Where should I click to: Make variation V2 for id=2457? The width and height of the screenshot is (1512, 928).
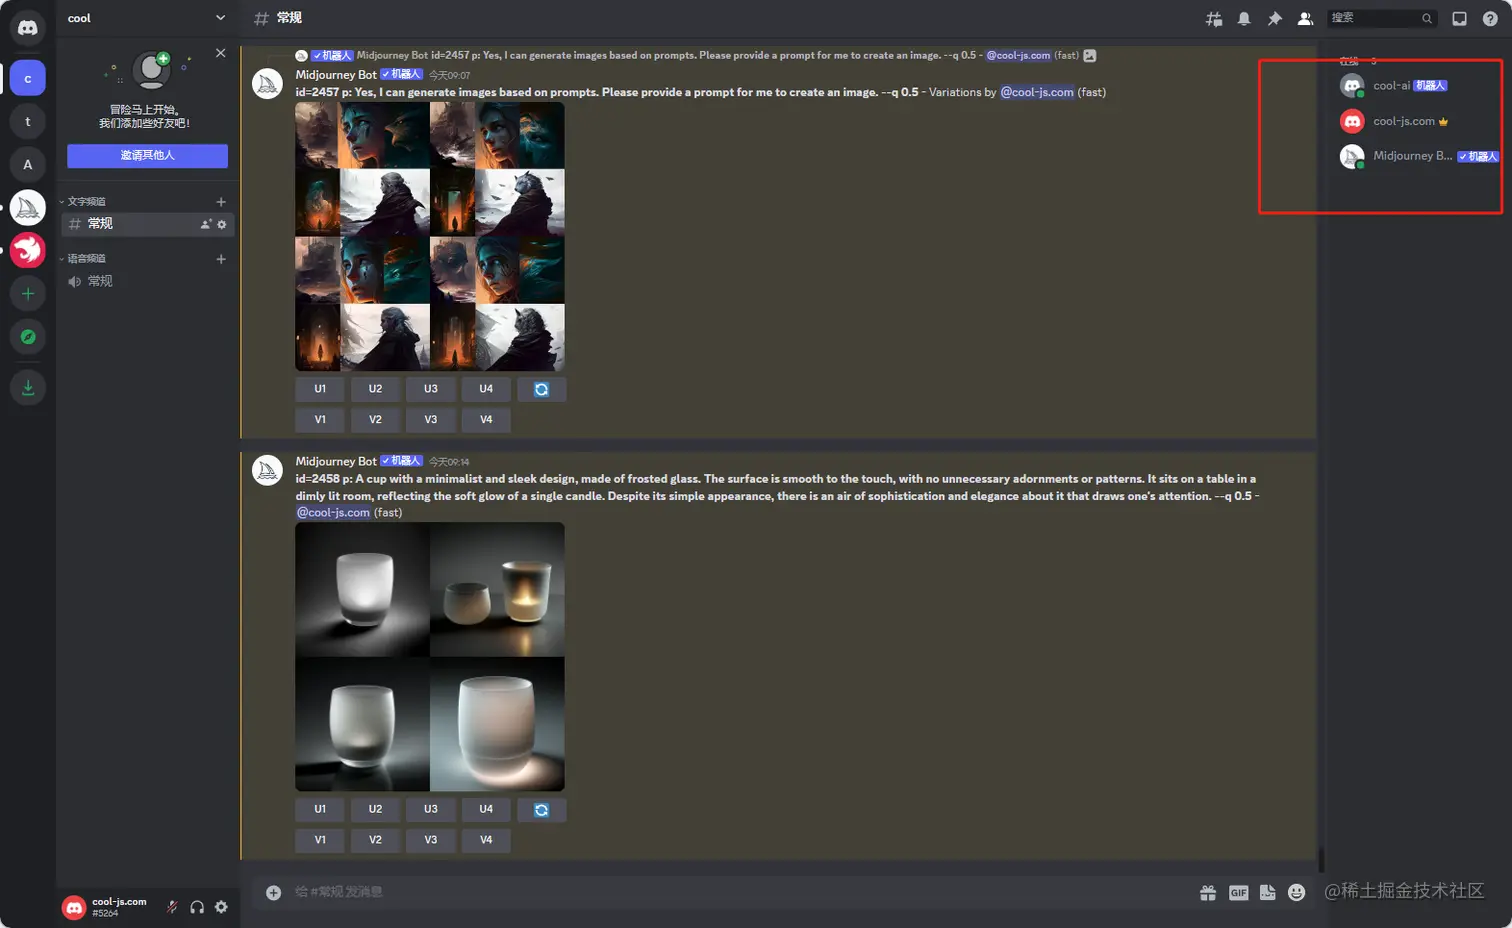click(x=375, y=420)
